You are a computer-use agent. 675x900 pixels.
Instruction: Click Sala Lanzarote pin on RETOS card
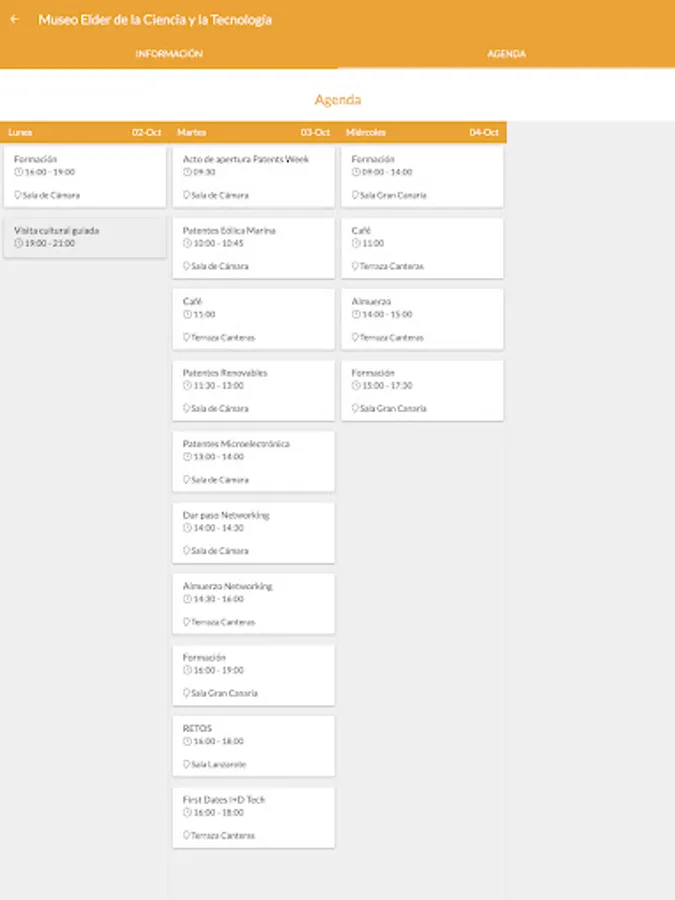click(x=187, y=765)
